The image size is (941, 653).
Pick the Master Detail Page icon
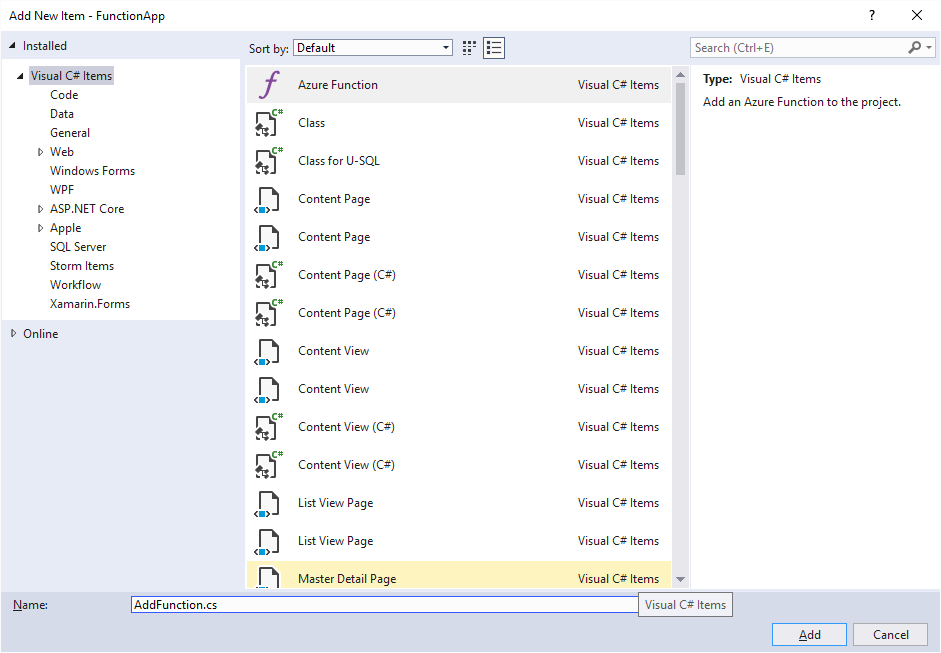coord(268,577)
